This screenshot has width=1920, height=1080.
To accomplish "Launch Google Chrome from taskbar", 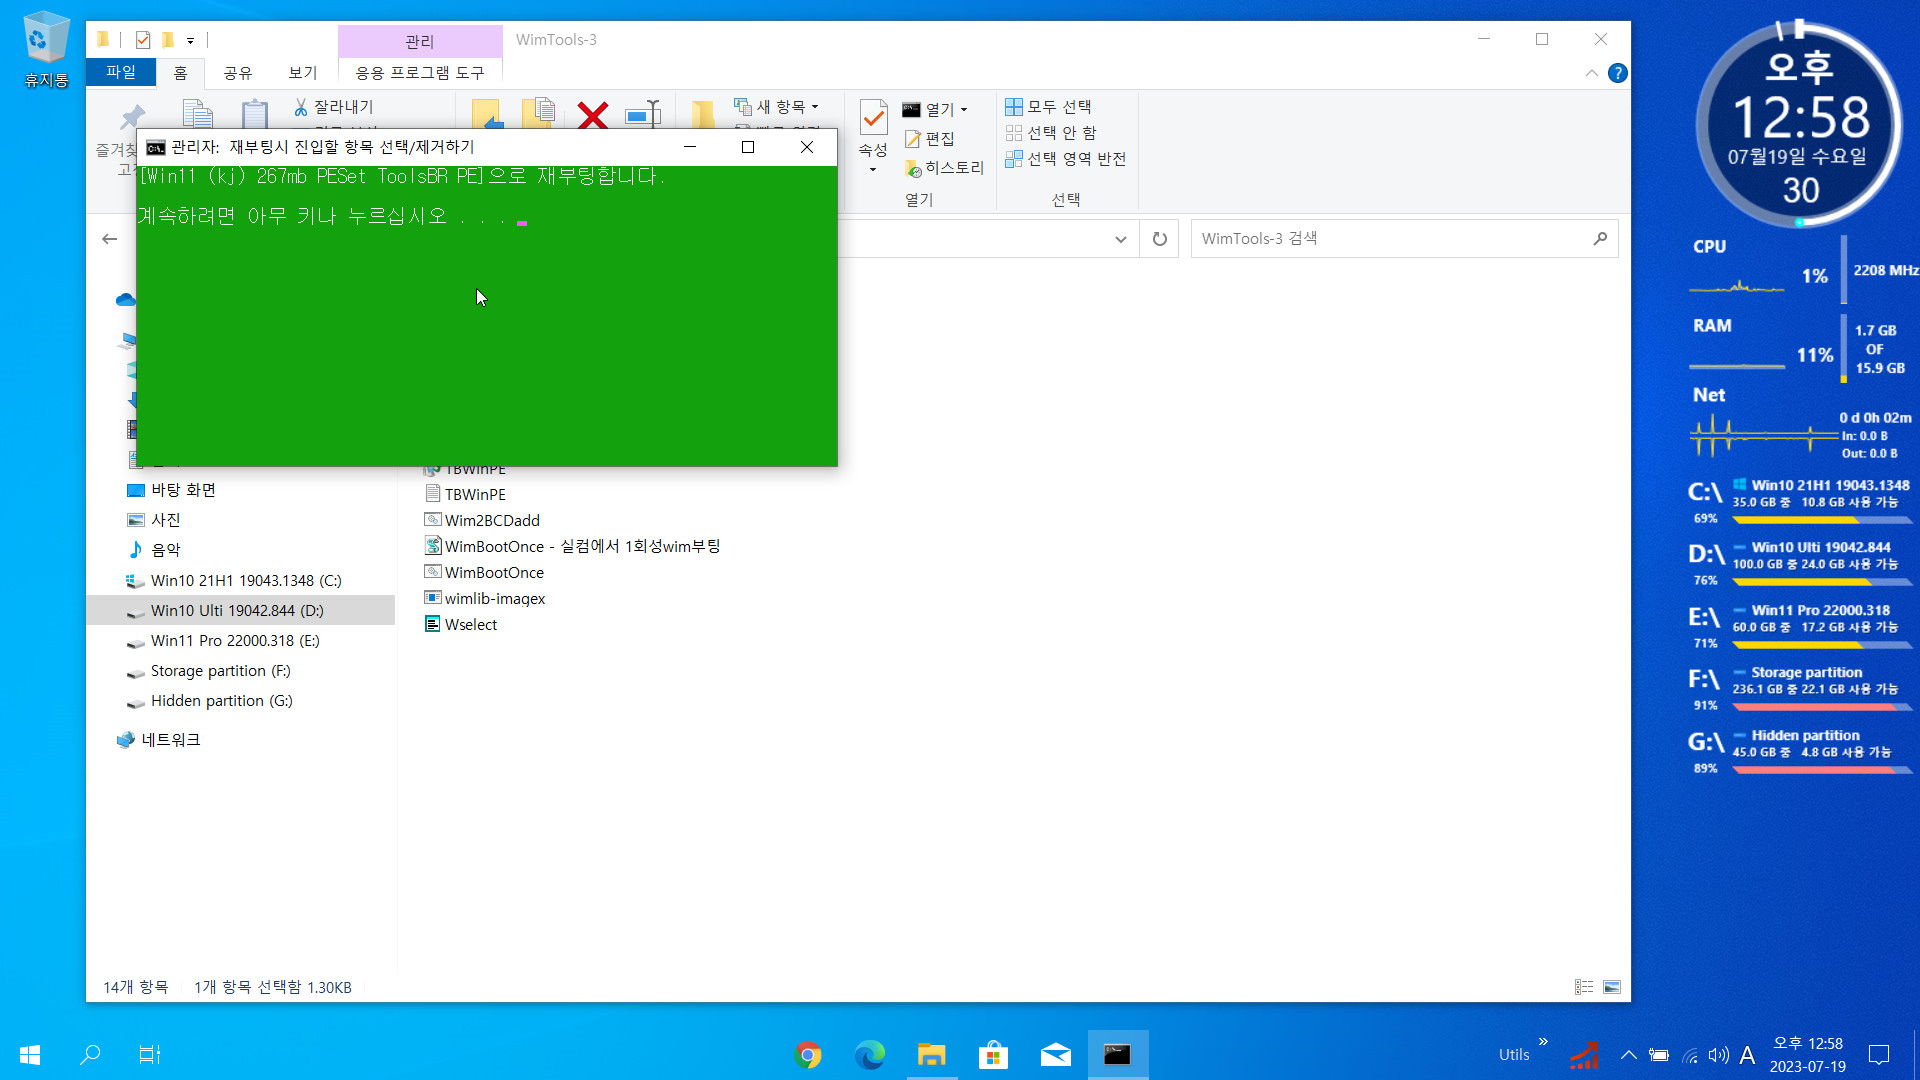I will 808,1055.
